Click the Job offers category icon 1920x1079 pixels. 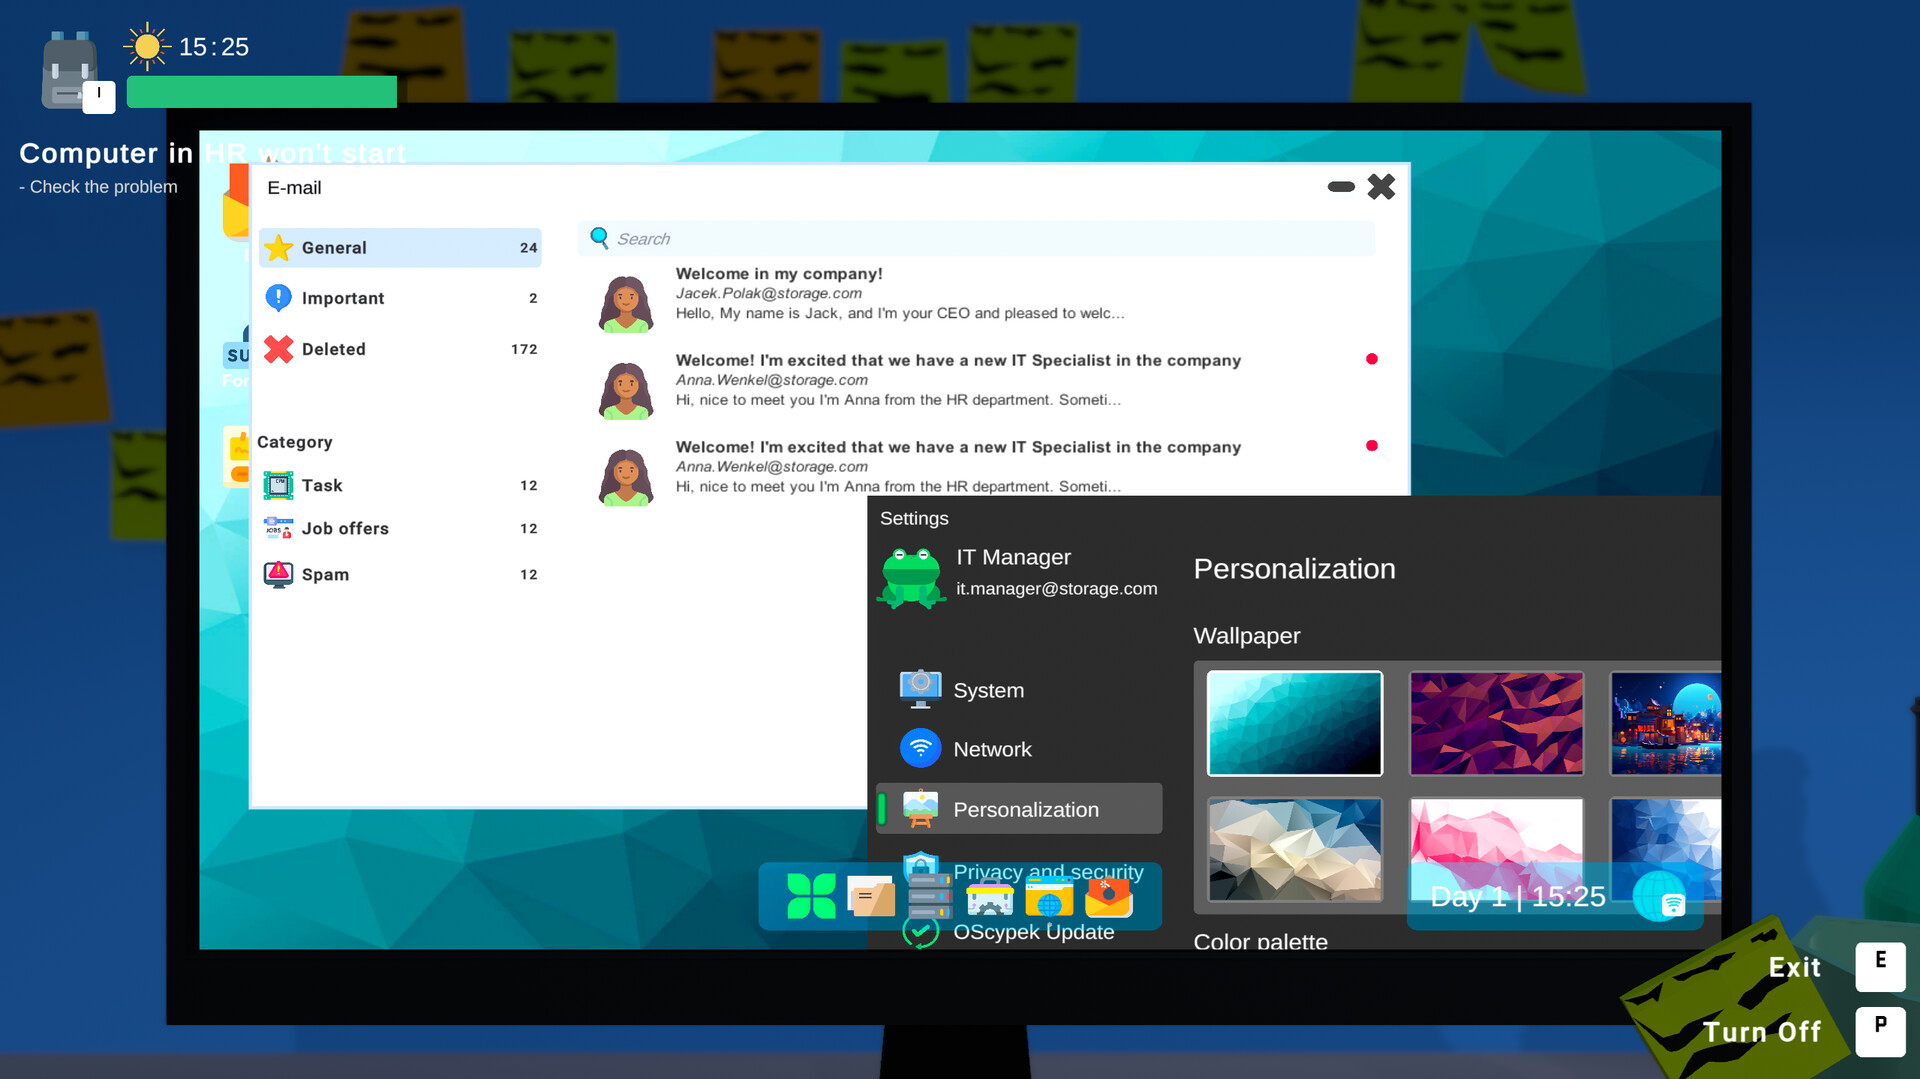tap(278, 528)
